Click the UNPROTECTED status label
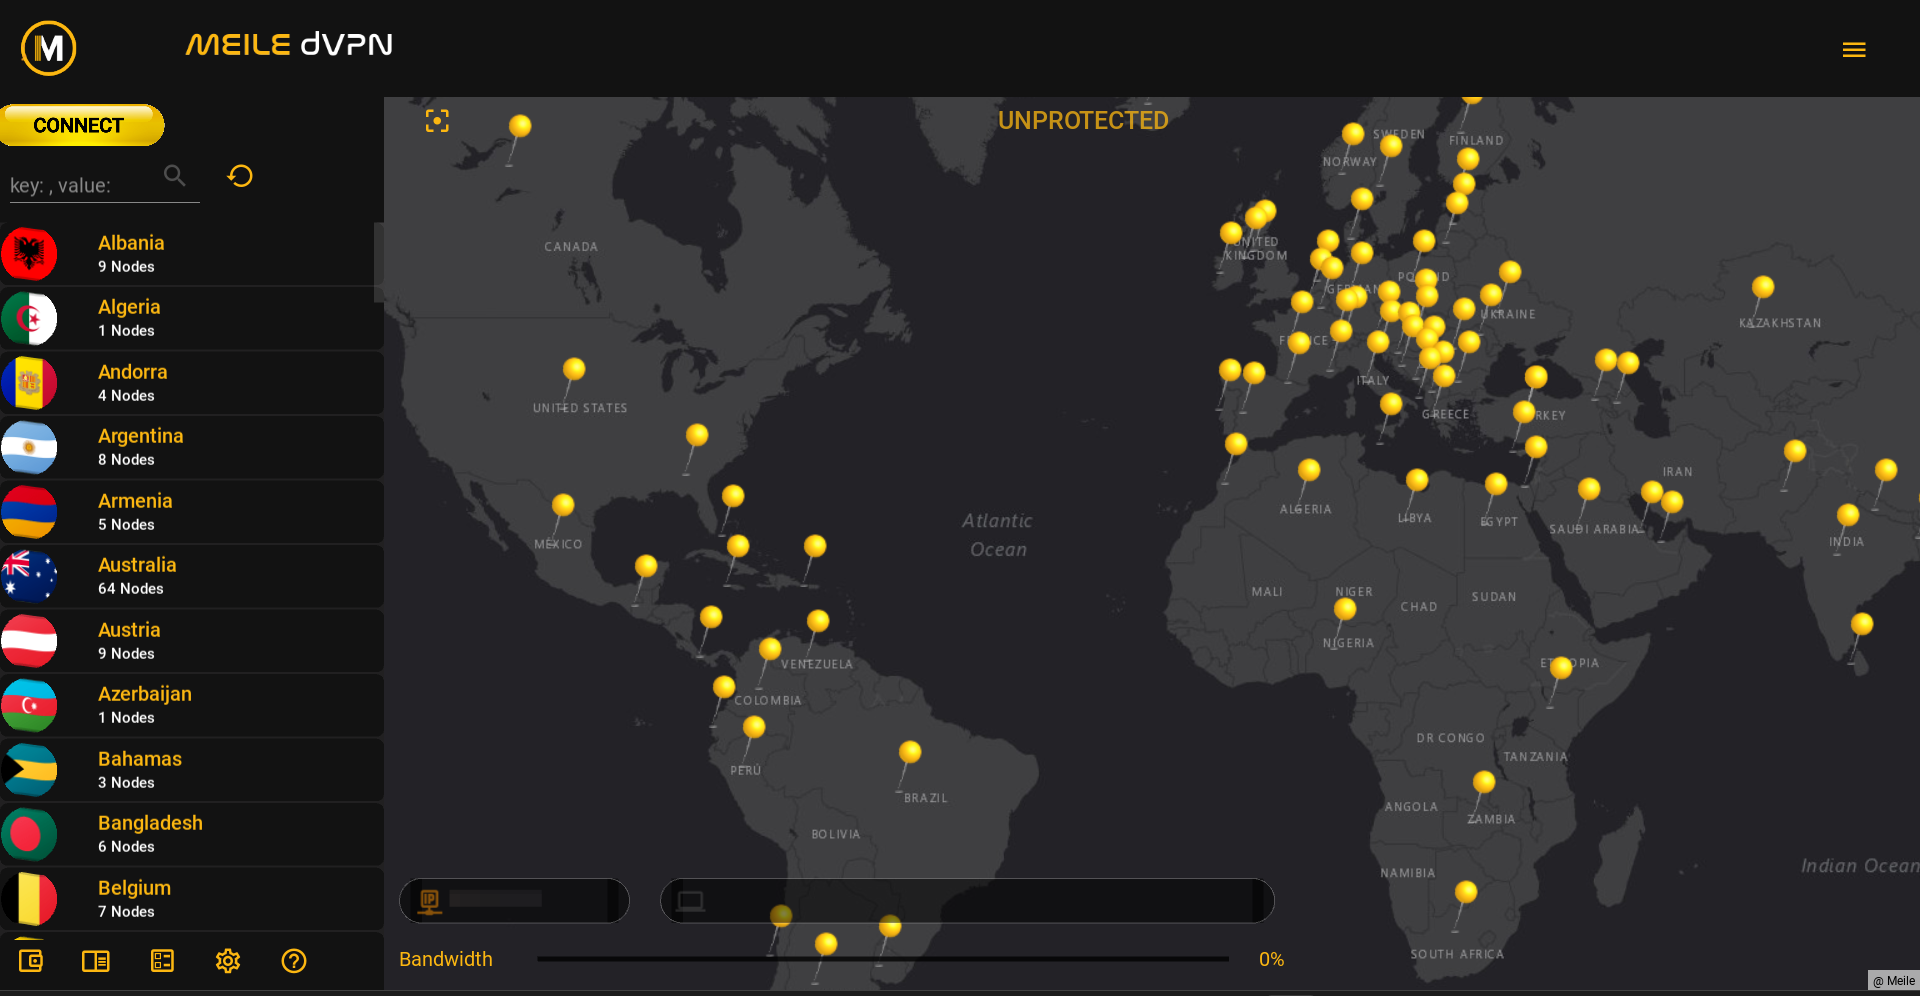This screenshot has width=1920, height=996. coord(1083,121)
